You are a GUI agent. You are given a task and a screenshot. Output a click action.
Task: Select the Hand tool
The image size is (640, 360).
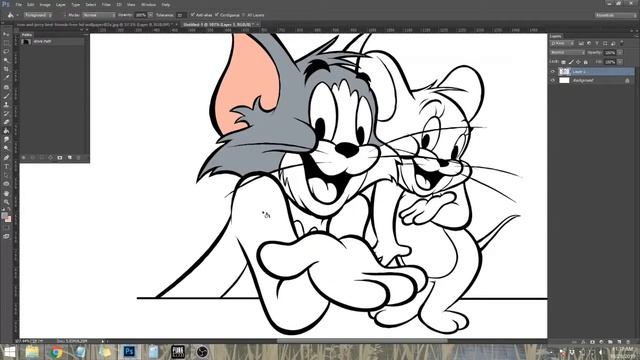point(6,193)
